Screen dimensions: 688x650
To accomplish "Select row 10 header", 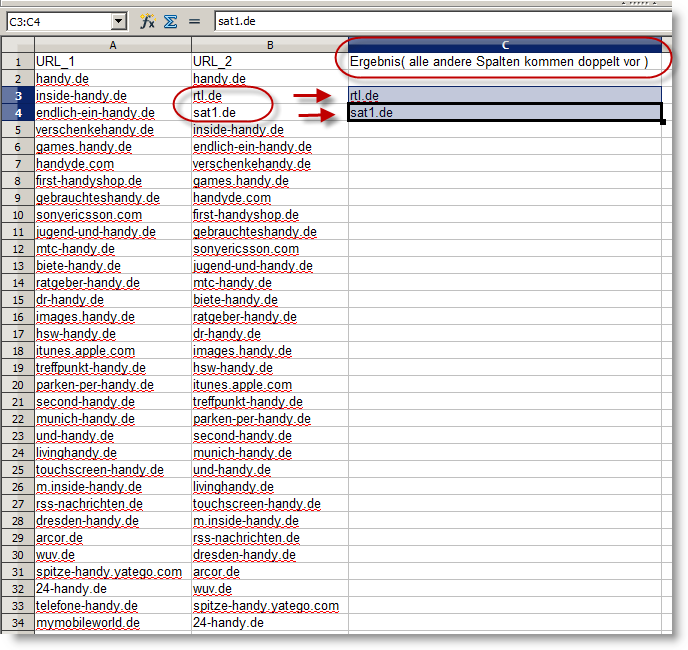I will point(18,215).
